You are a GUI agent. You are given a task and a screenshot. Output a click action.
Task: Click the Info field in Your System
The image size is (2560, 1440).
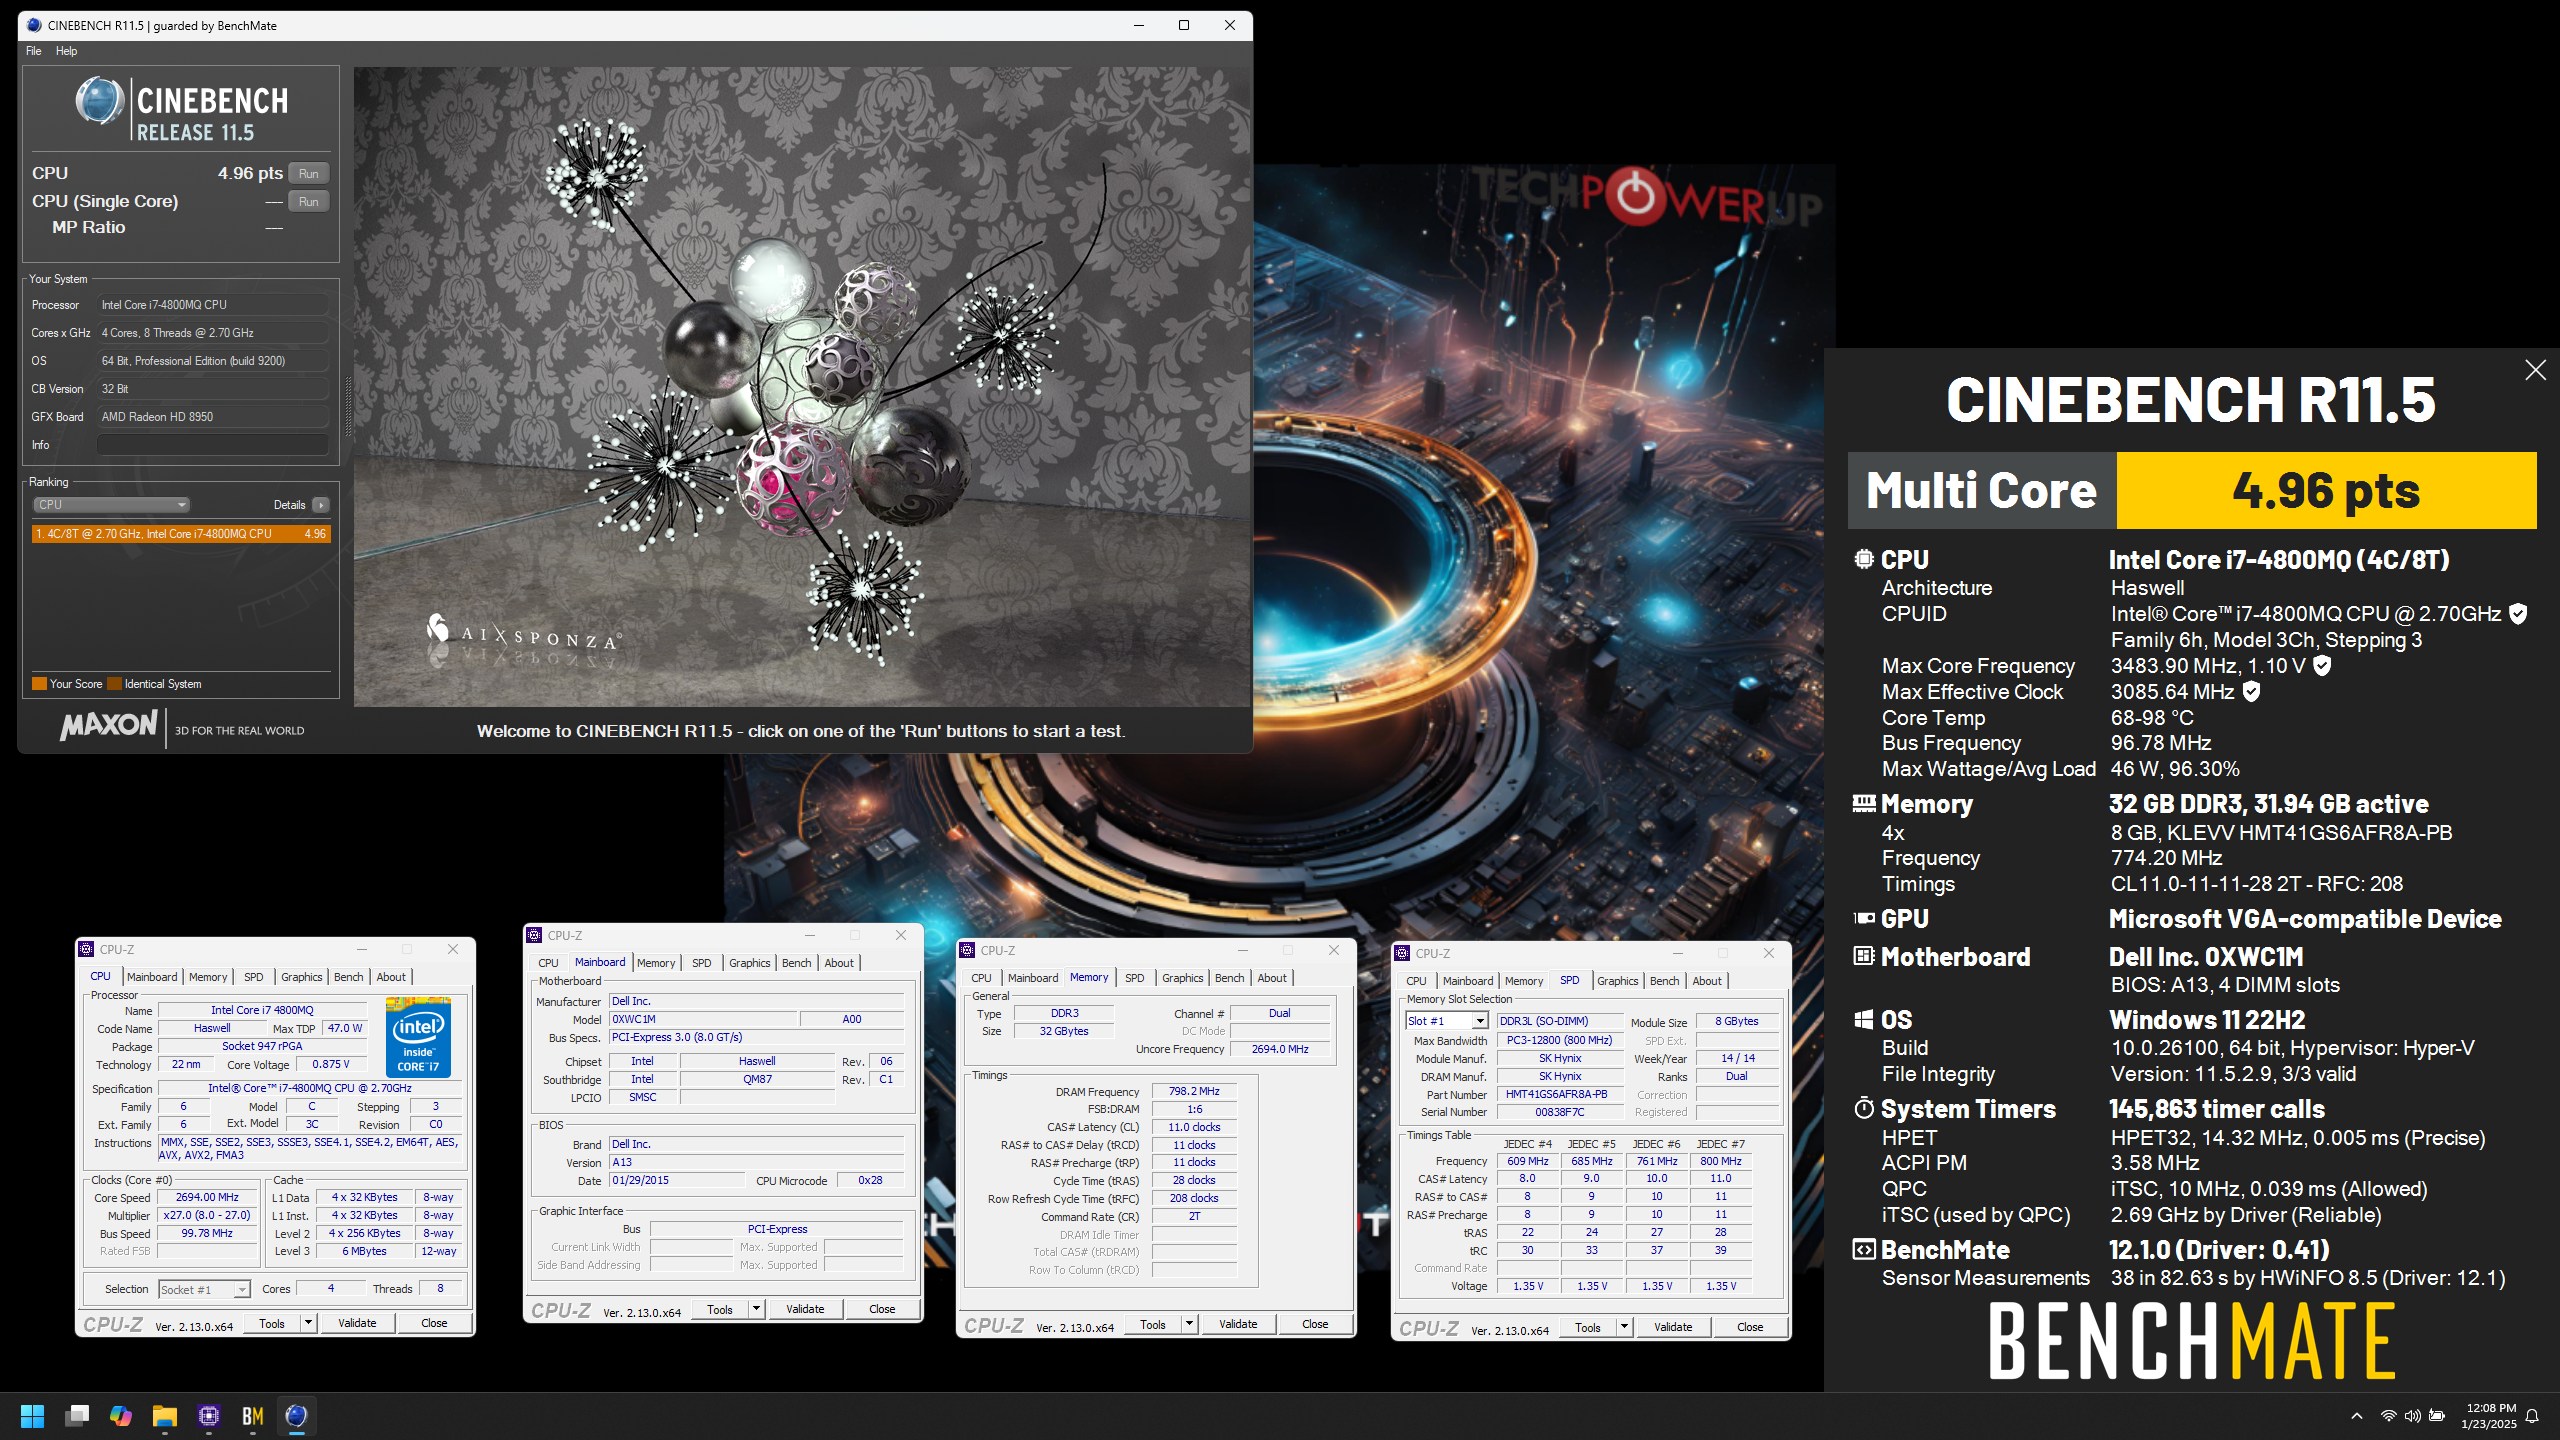tap(213, 445)
